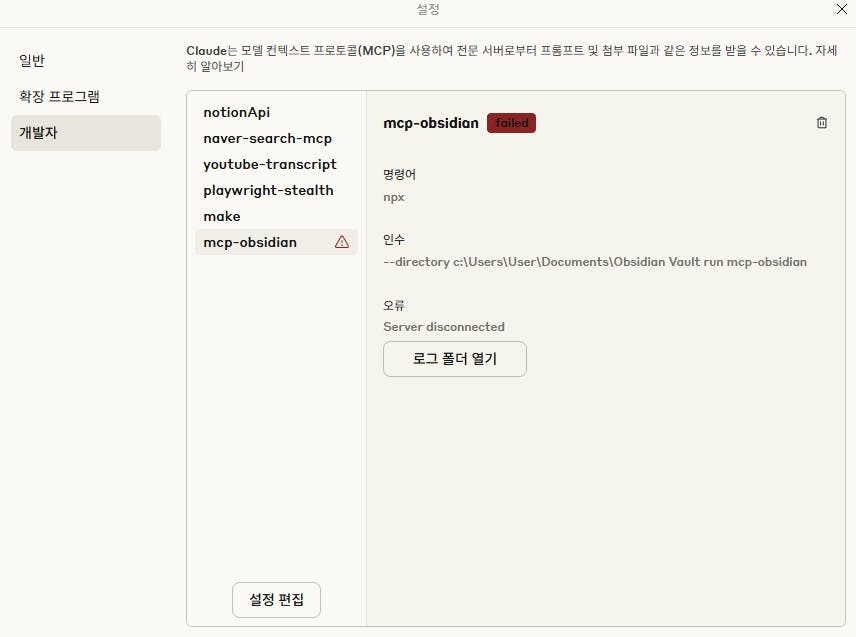Click the 오류 label
Image resolution: width=856 pixels, height=637 pixels.
click(394, 305)
